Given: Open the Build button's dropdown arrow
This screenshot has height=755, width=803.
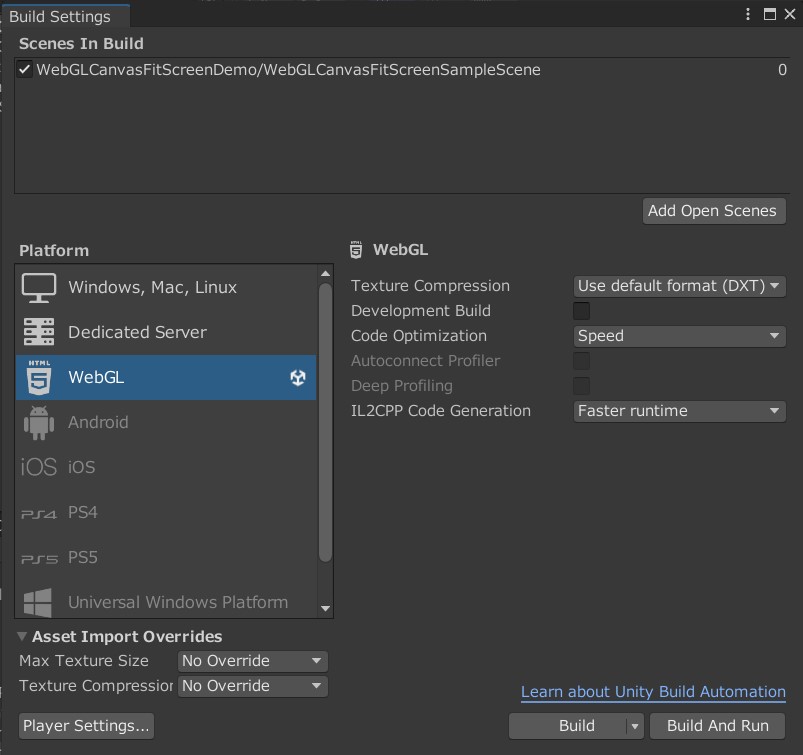Looking at the screenshot, I should click(635, 726).
